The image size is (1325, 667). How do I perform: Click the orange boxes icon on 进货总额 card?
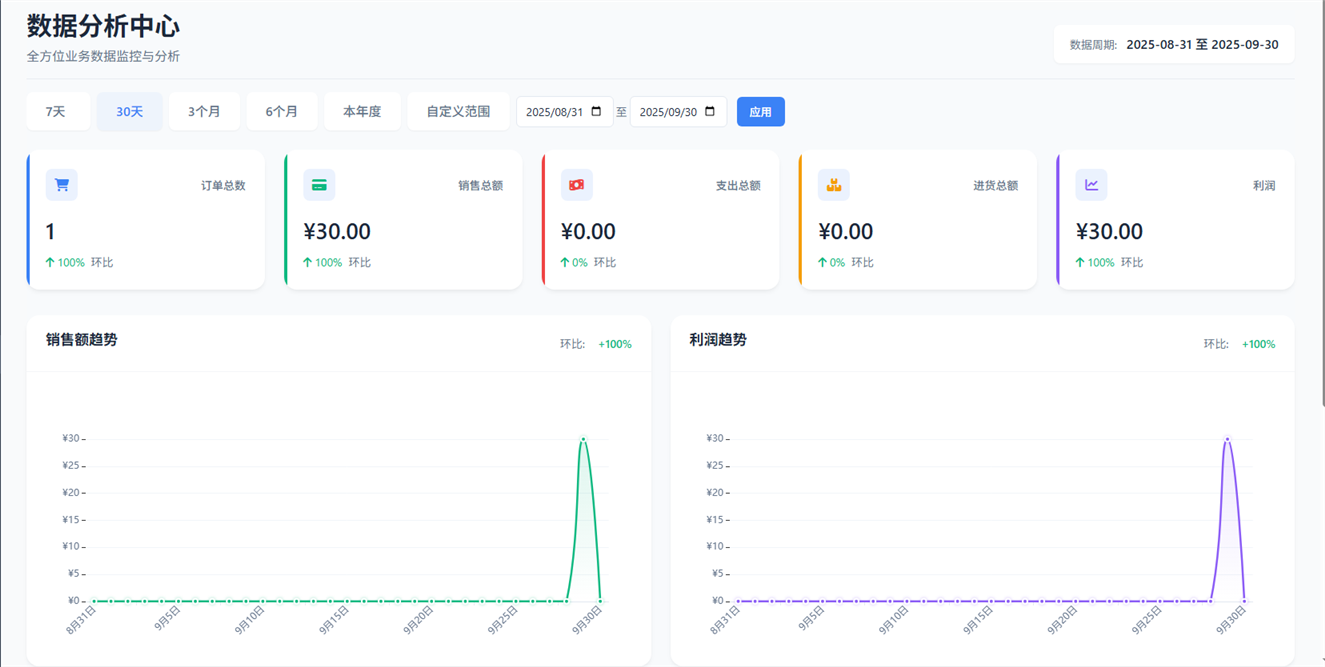pos(833,185)
